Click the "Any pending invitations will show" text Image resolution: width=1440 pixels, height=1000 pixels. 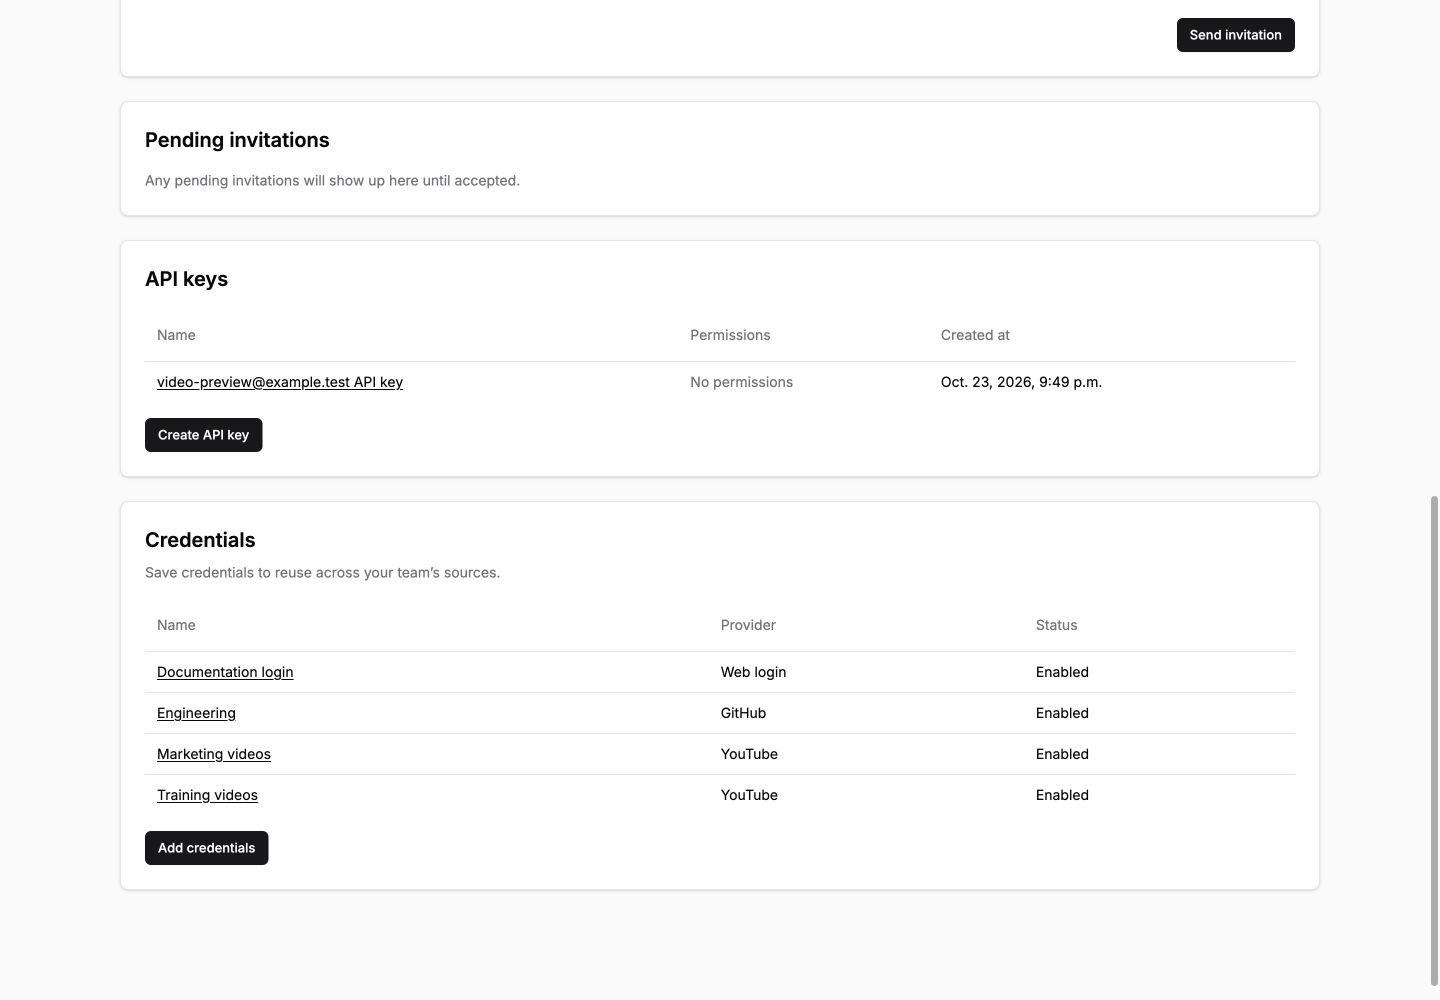click(x=332, y=181)
